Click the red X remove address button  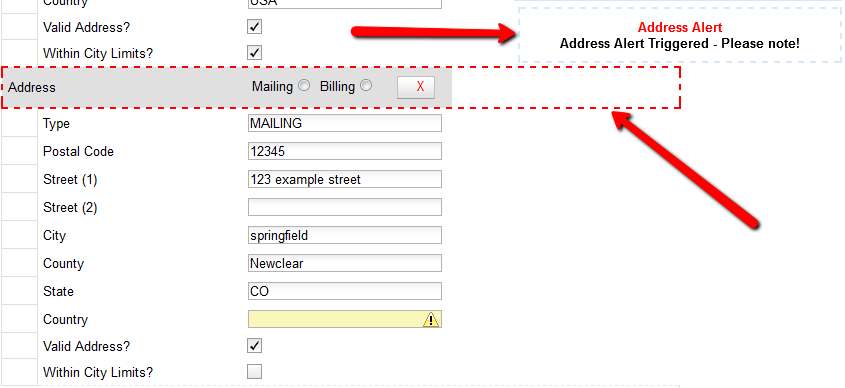416,87
